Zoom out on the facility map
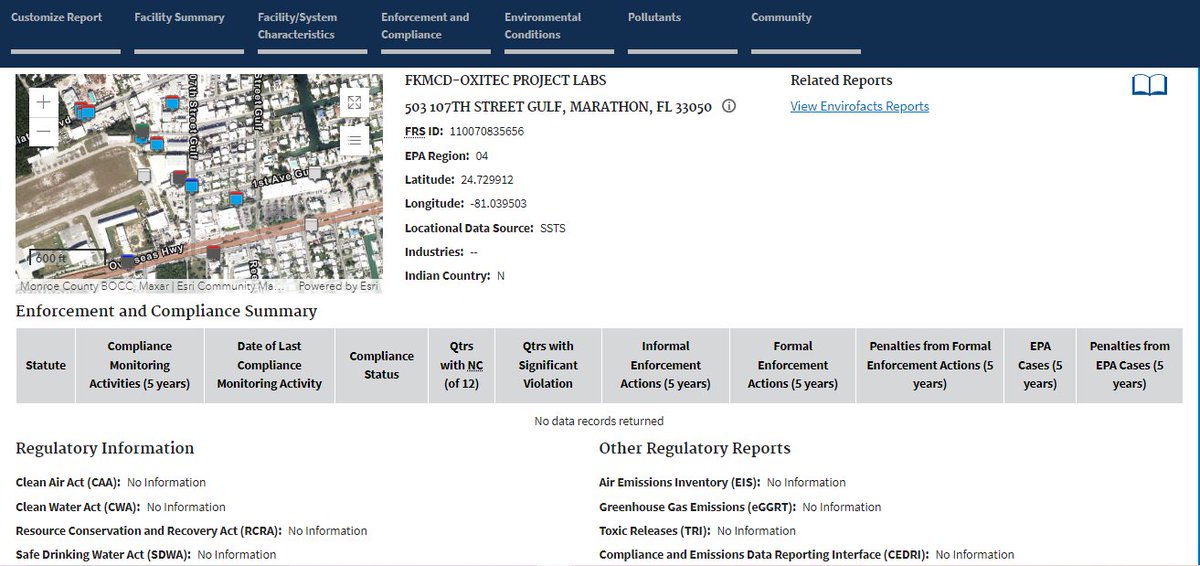Viewport: 1200px width, 566px height. point(44,131)
